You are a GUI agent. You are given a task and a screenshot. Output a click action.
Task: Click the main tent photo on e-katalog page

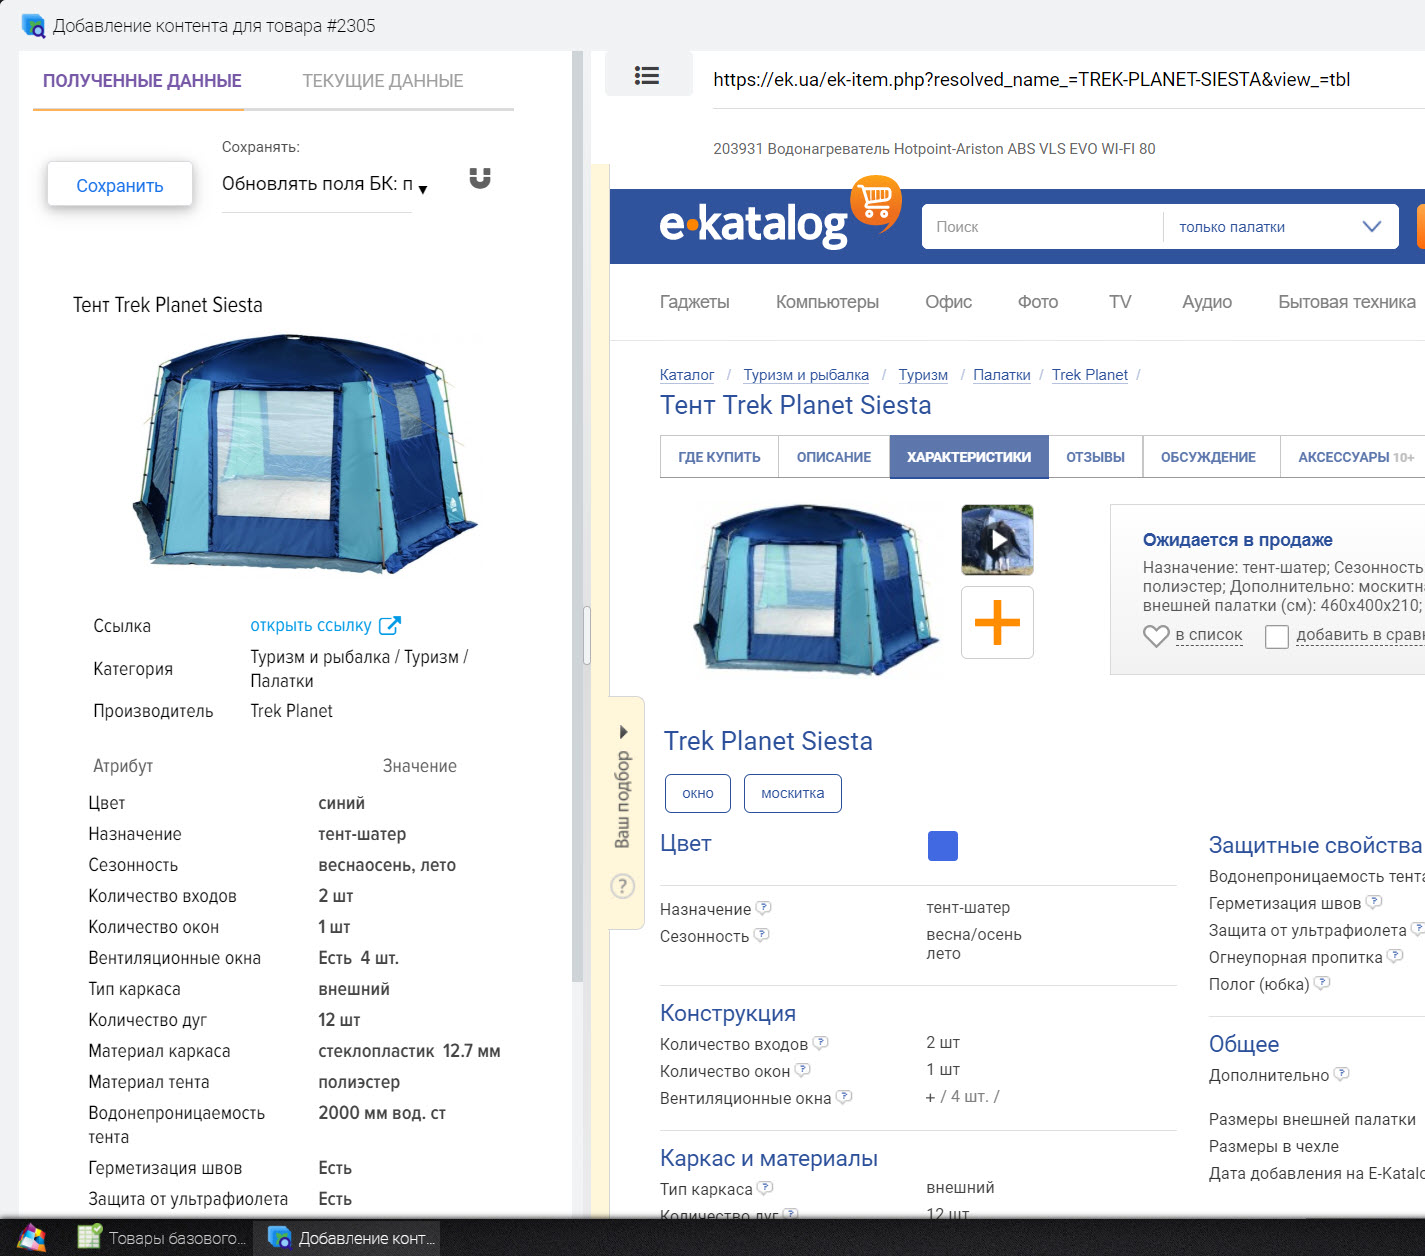pyautogui.click(x=815, y=590)
